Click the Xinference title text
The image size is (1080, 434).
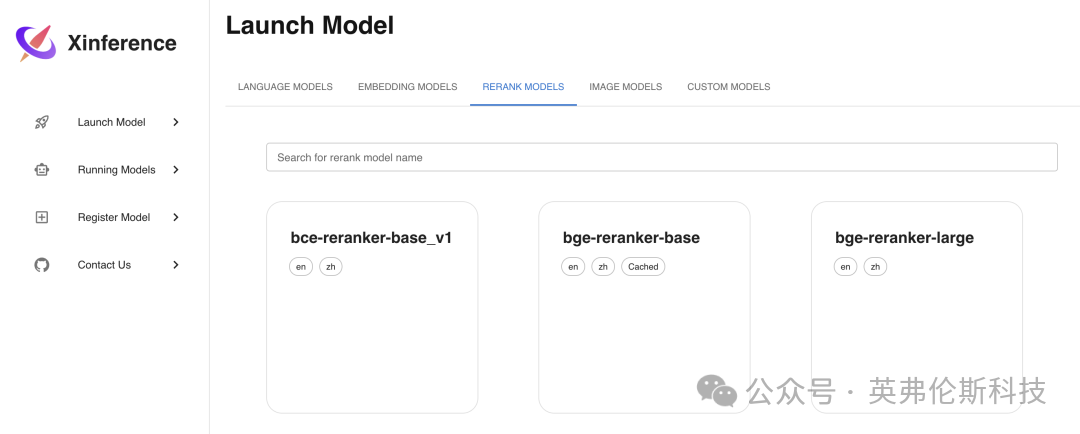122,43
